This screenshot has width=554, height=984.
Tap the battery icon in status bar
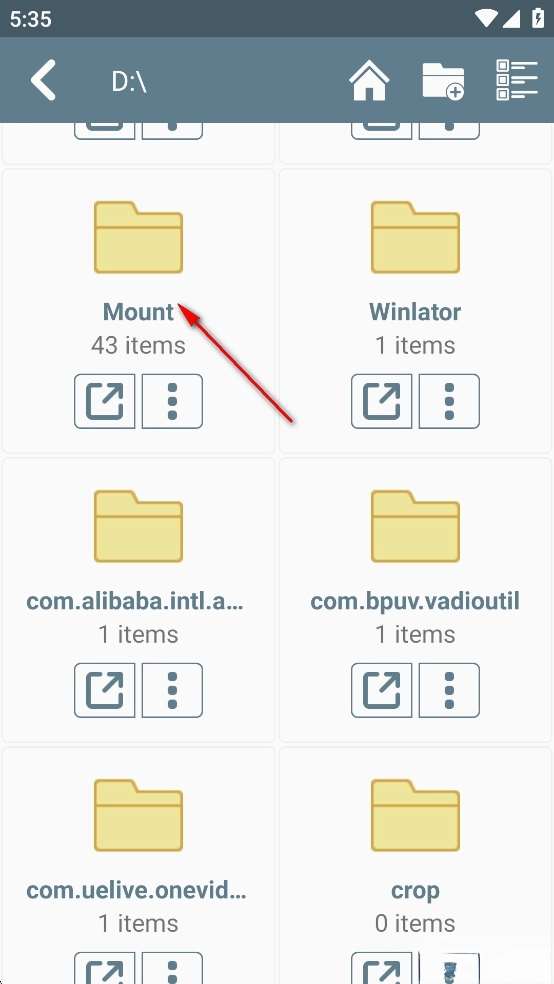point(538,19)
